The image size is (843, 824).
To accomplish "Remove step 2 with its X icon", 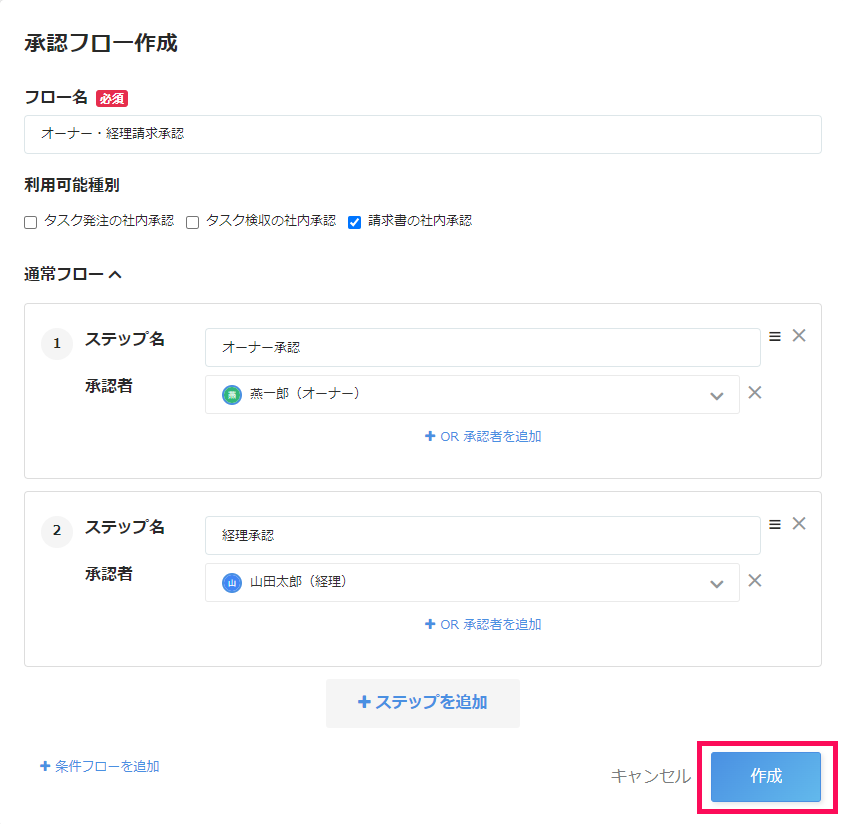I will coord(799,524).
